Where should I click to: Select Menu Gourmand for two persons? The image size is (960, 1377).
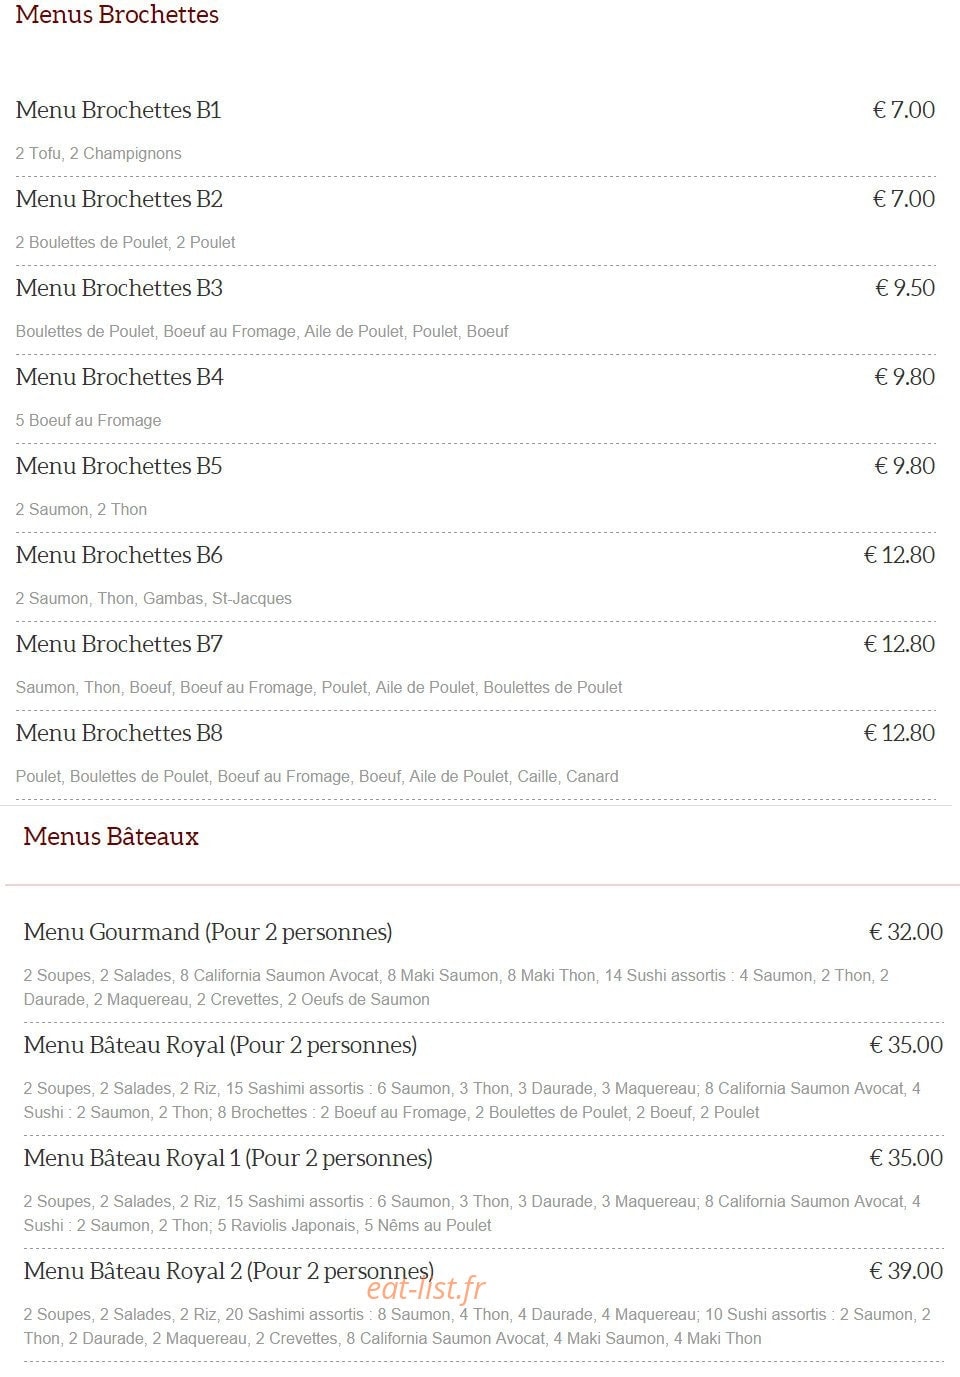[x=208, y=932]
